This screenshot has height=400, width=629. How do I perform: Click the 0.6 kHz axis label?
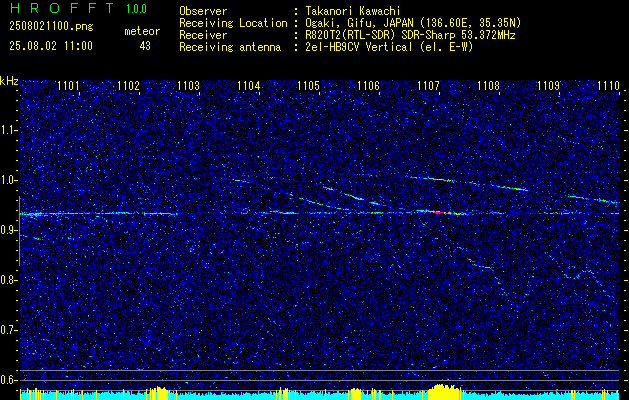click(x=7, y=380)
